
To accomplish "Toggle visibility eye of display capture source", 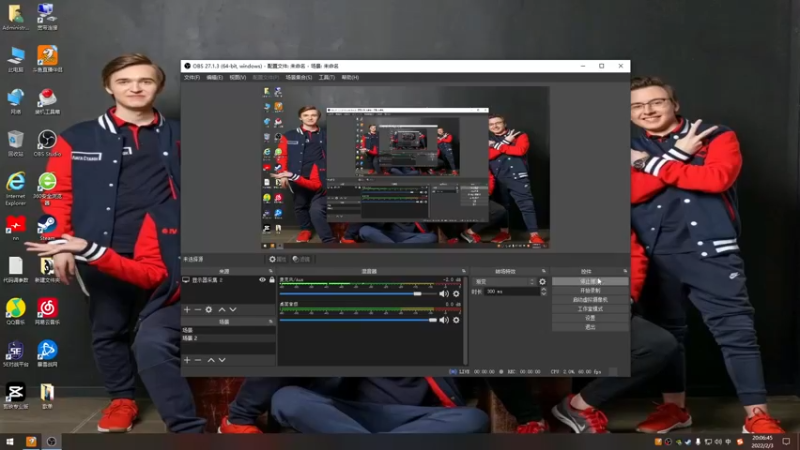I will coord(262,280).
